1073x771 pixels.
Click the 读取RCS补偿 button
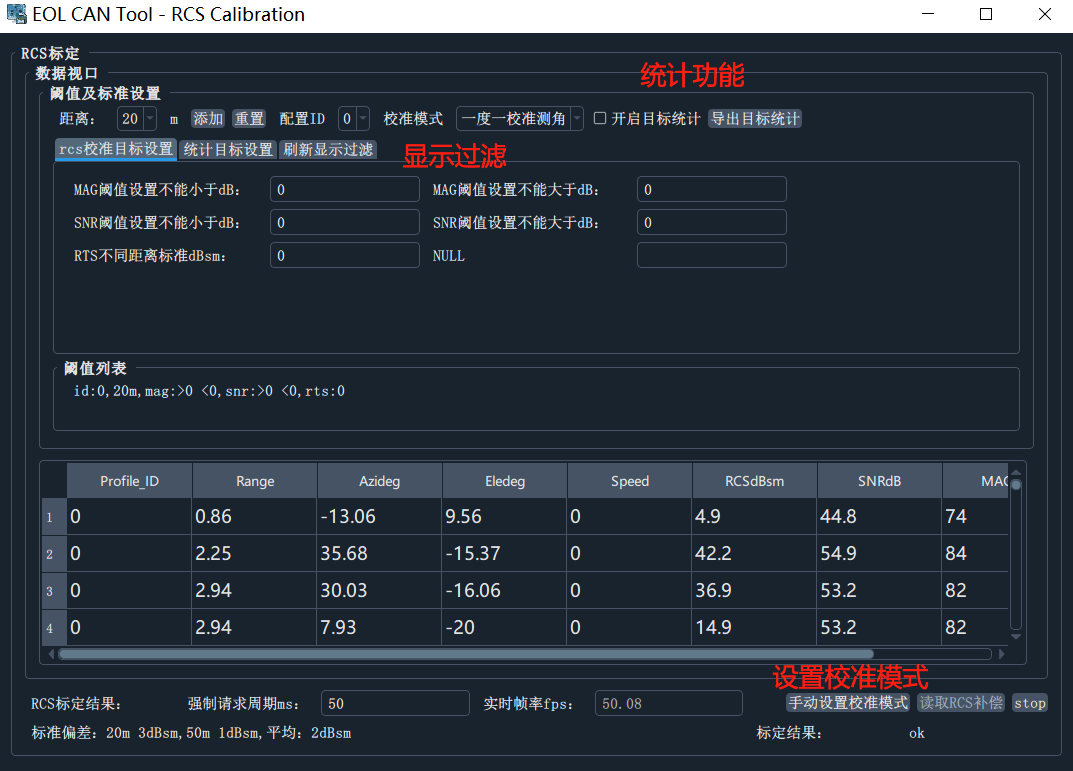point(960,703)
